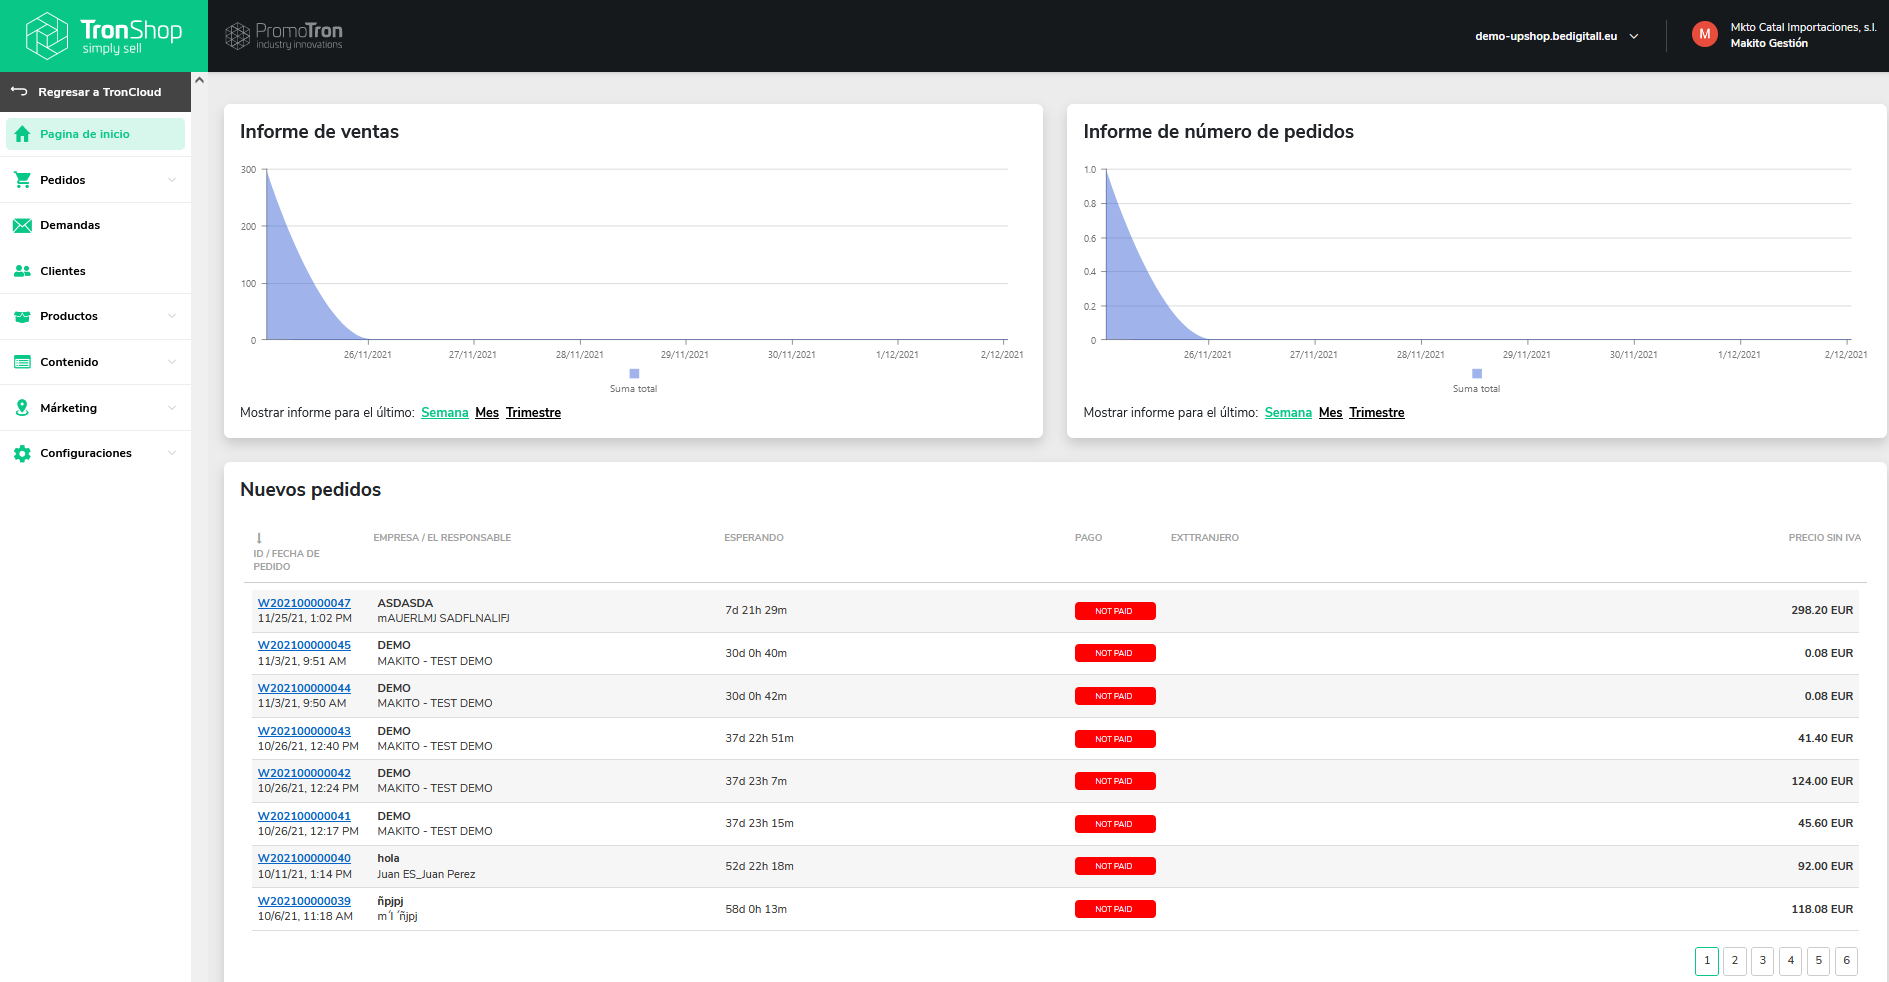Show sales report for Mes
The image size is (1889, 982).
pos(487,412)
